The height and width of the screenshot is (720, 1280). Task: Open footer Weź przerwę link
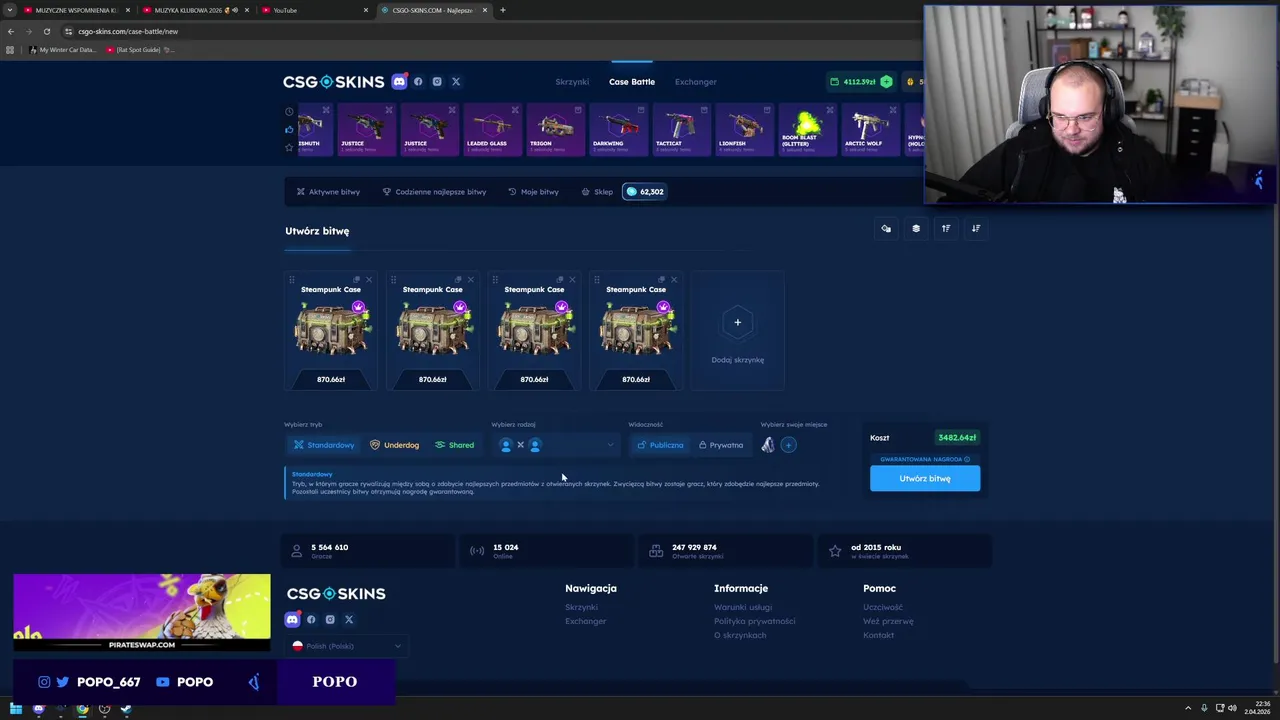[888, 621]
